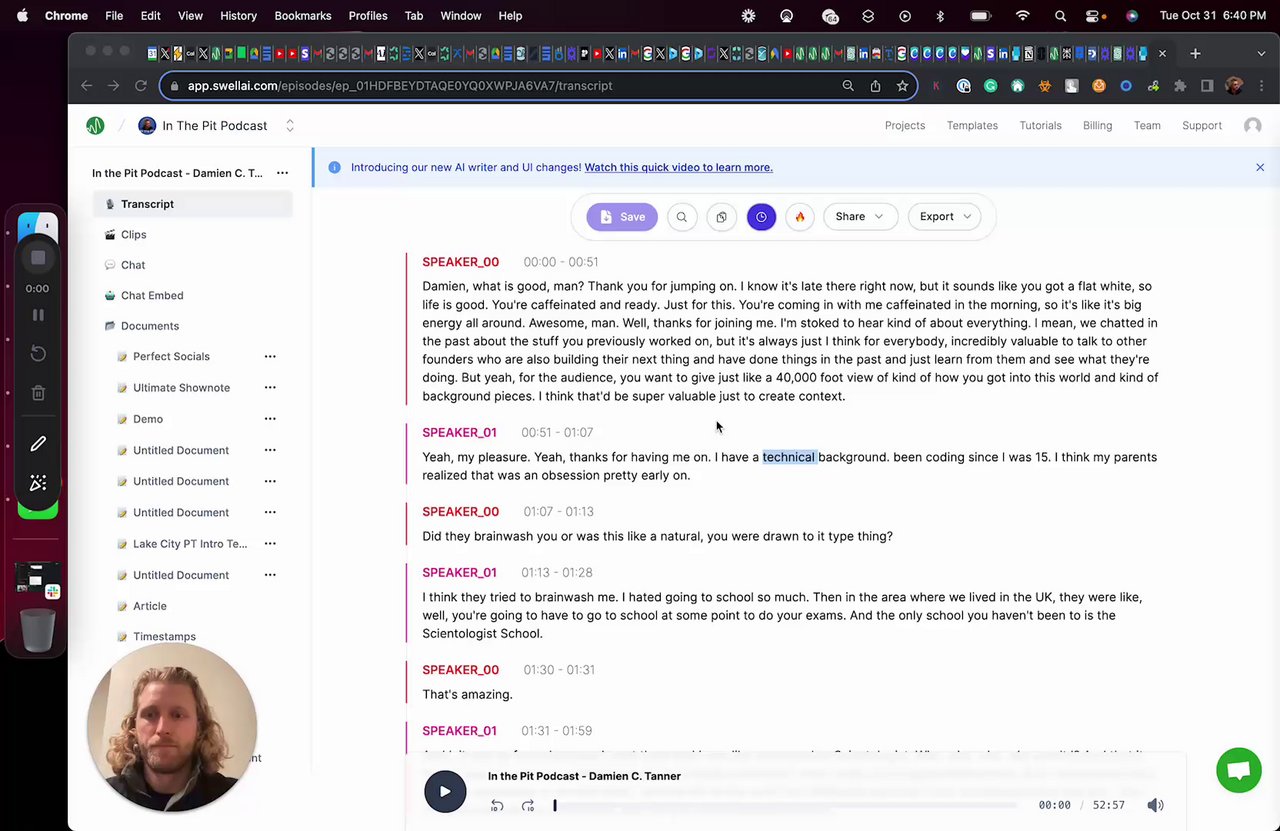The image size is (1280, 831).
Task: Open Chat Embed in the sidebar
Action: tap(152, 296)
